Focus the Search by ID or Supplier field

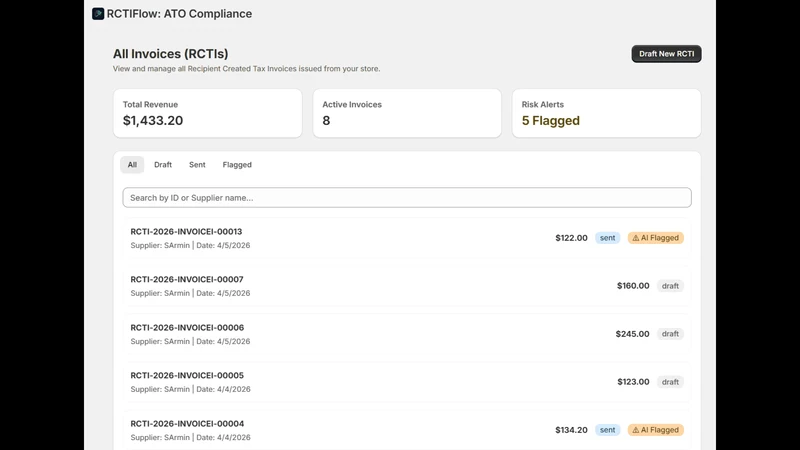pyautogui.click(x=407, y=197)
